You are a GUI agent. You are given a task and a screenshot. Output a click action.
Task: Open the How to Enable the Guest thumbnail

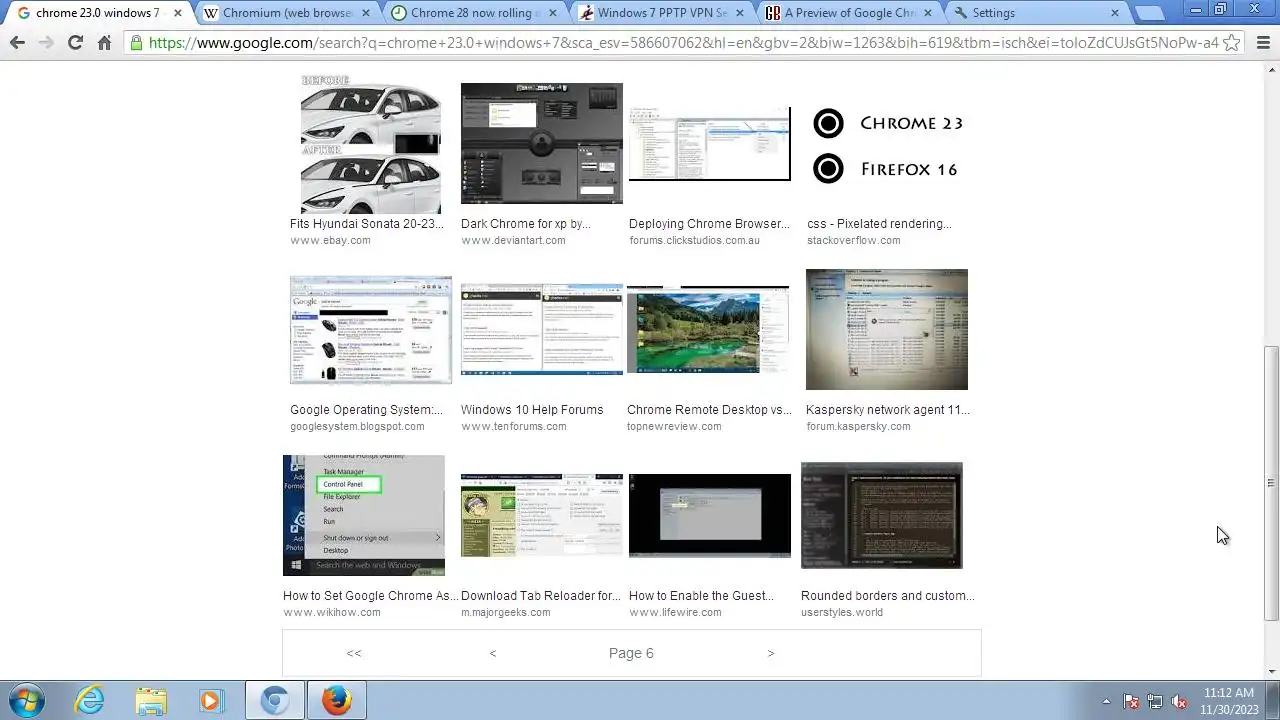pyautogui.click(x=710, y=515)
